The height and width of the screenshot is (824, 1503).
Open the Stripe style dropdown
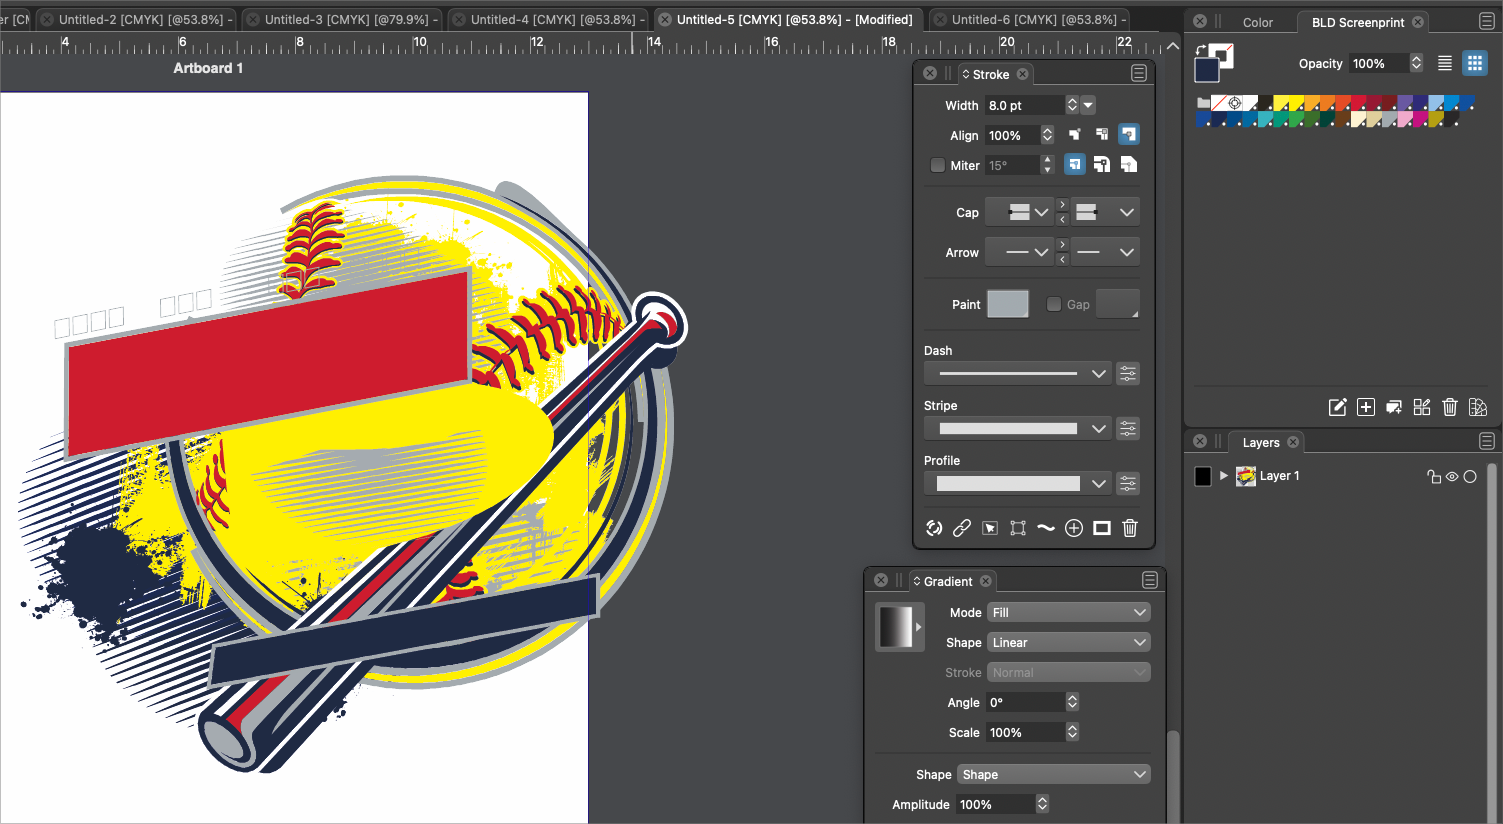[x=1017, y=429]
